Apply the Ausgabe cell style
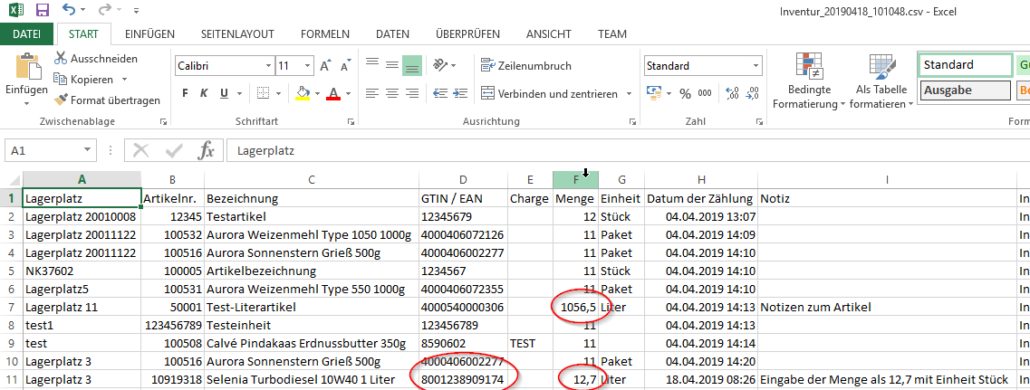The image size is (1030, 390). [x=964, y=91]
